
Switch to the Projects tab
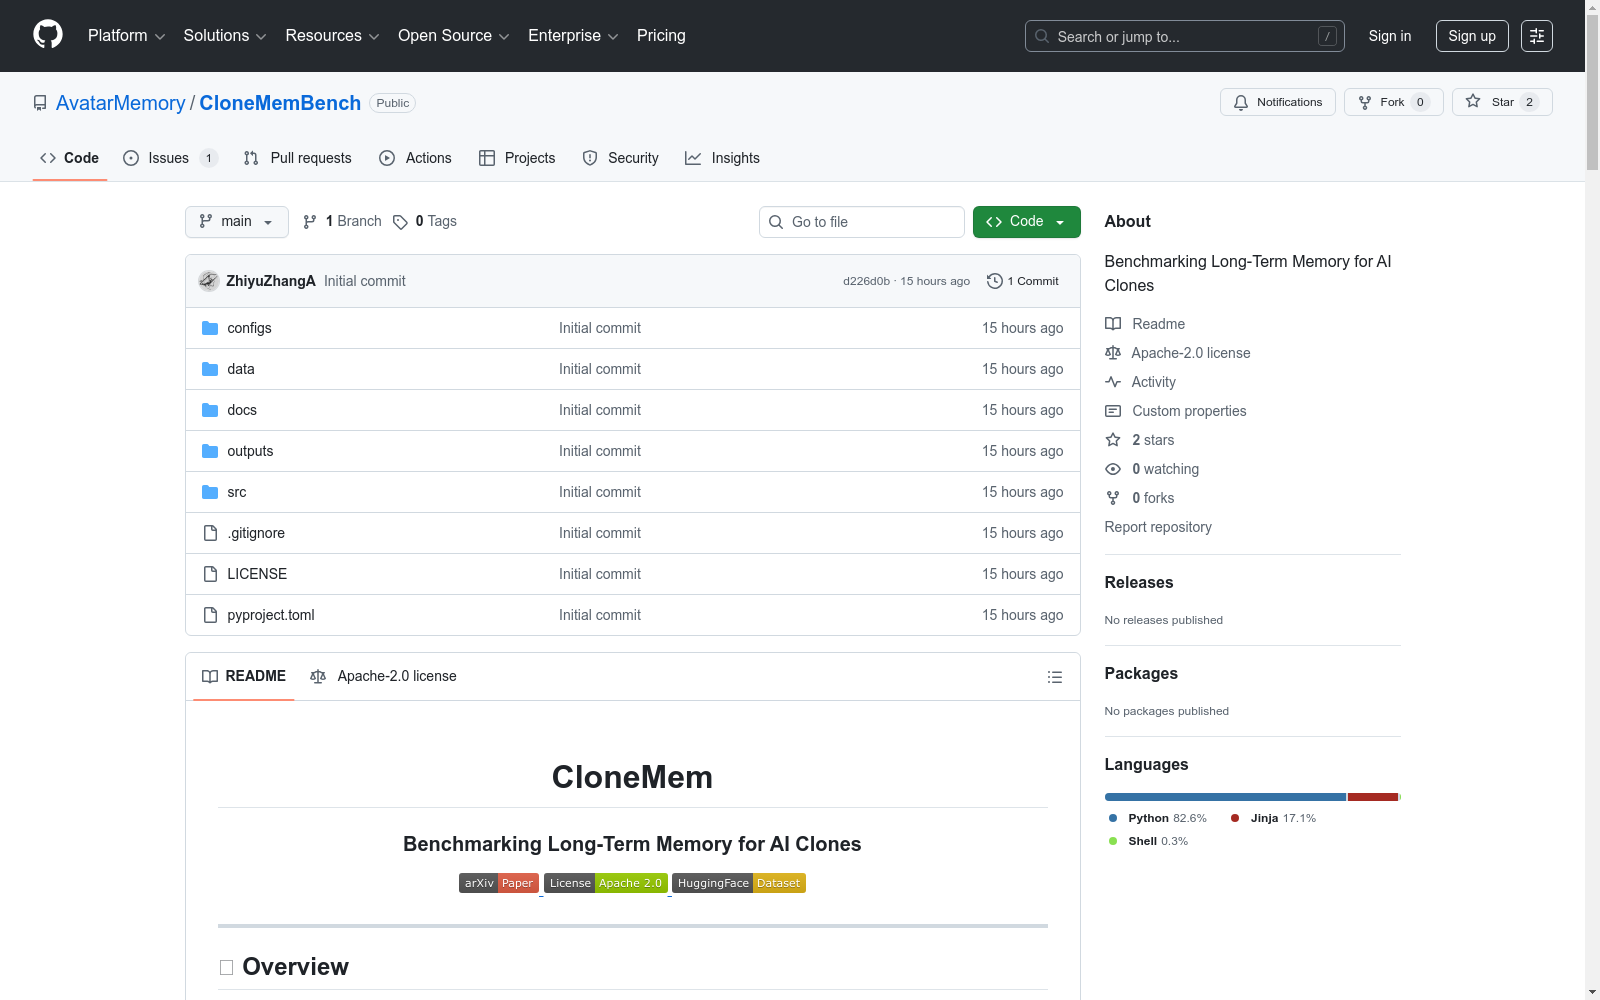pos(517,158)
